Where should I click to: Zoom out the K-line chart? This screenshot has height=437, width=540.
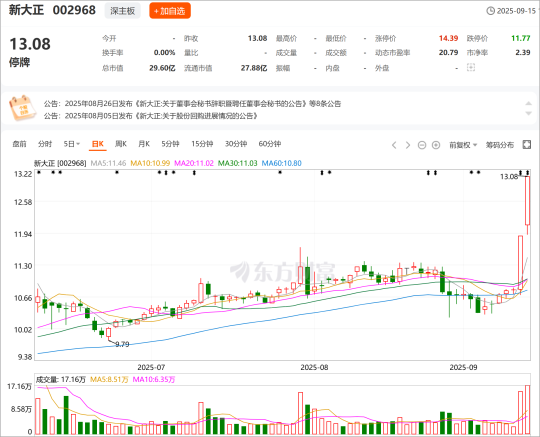422,145
